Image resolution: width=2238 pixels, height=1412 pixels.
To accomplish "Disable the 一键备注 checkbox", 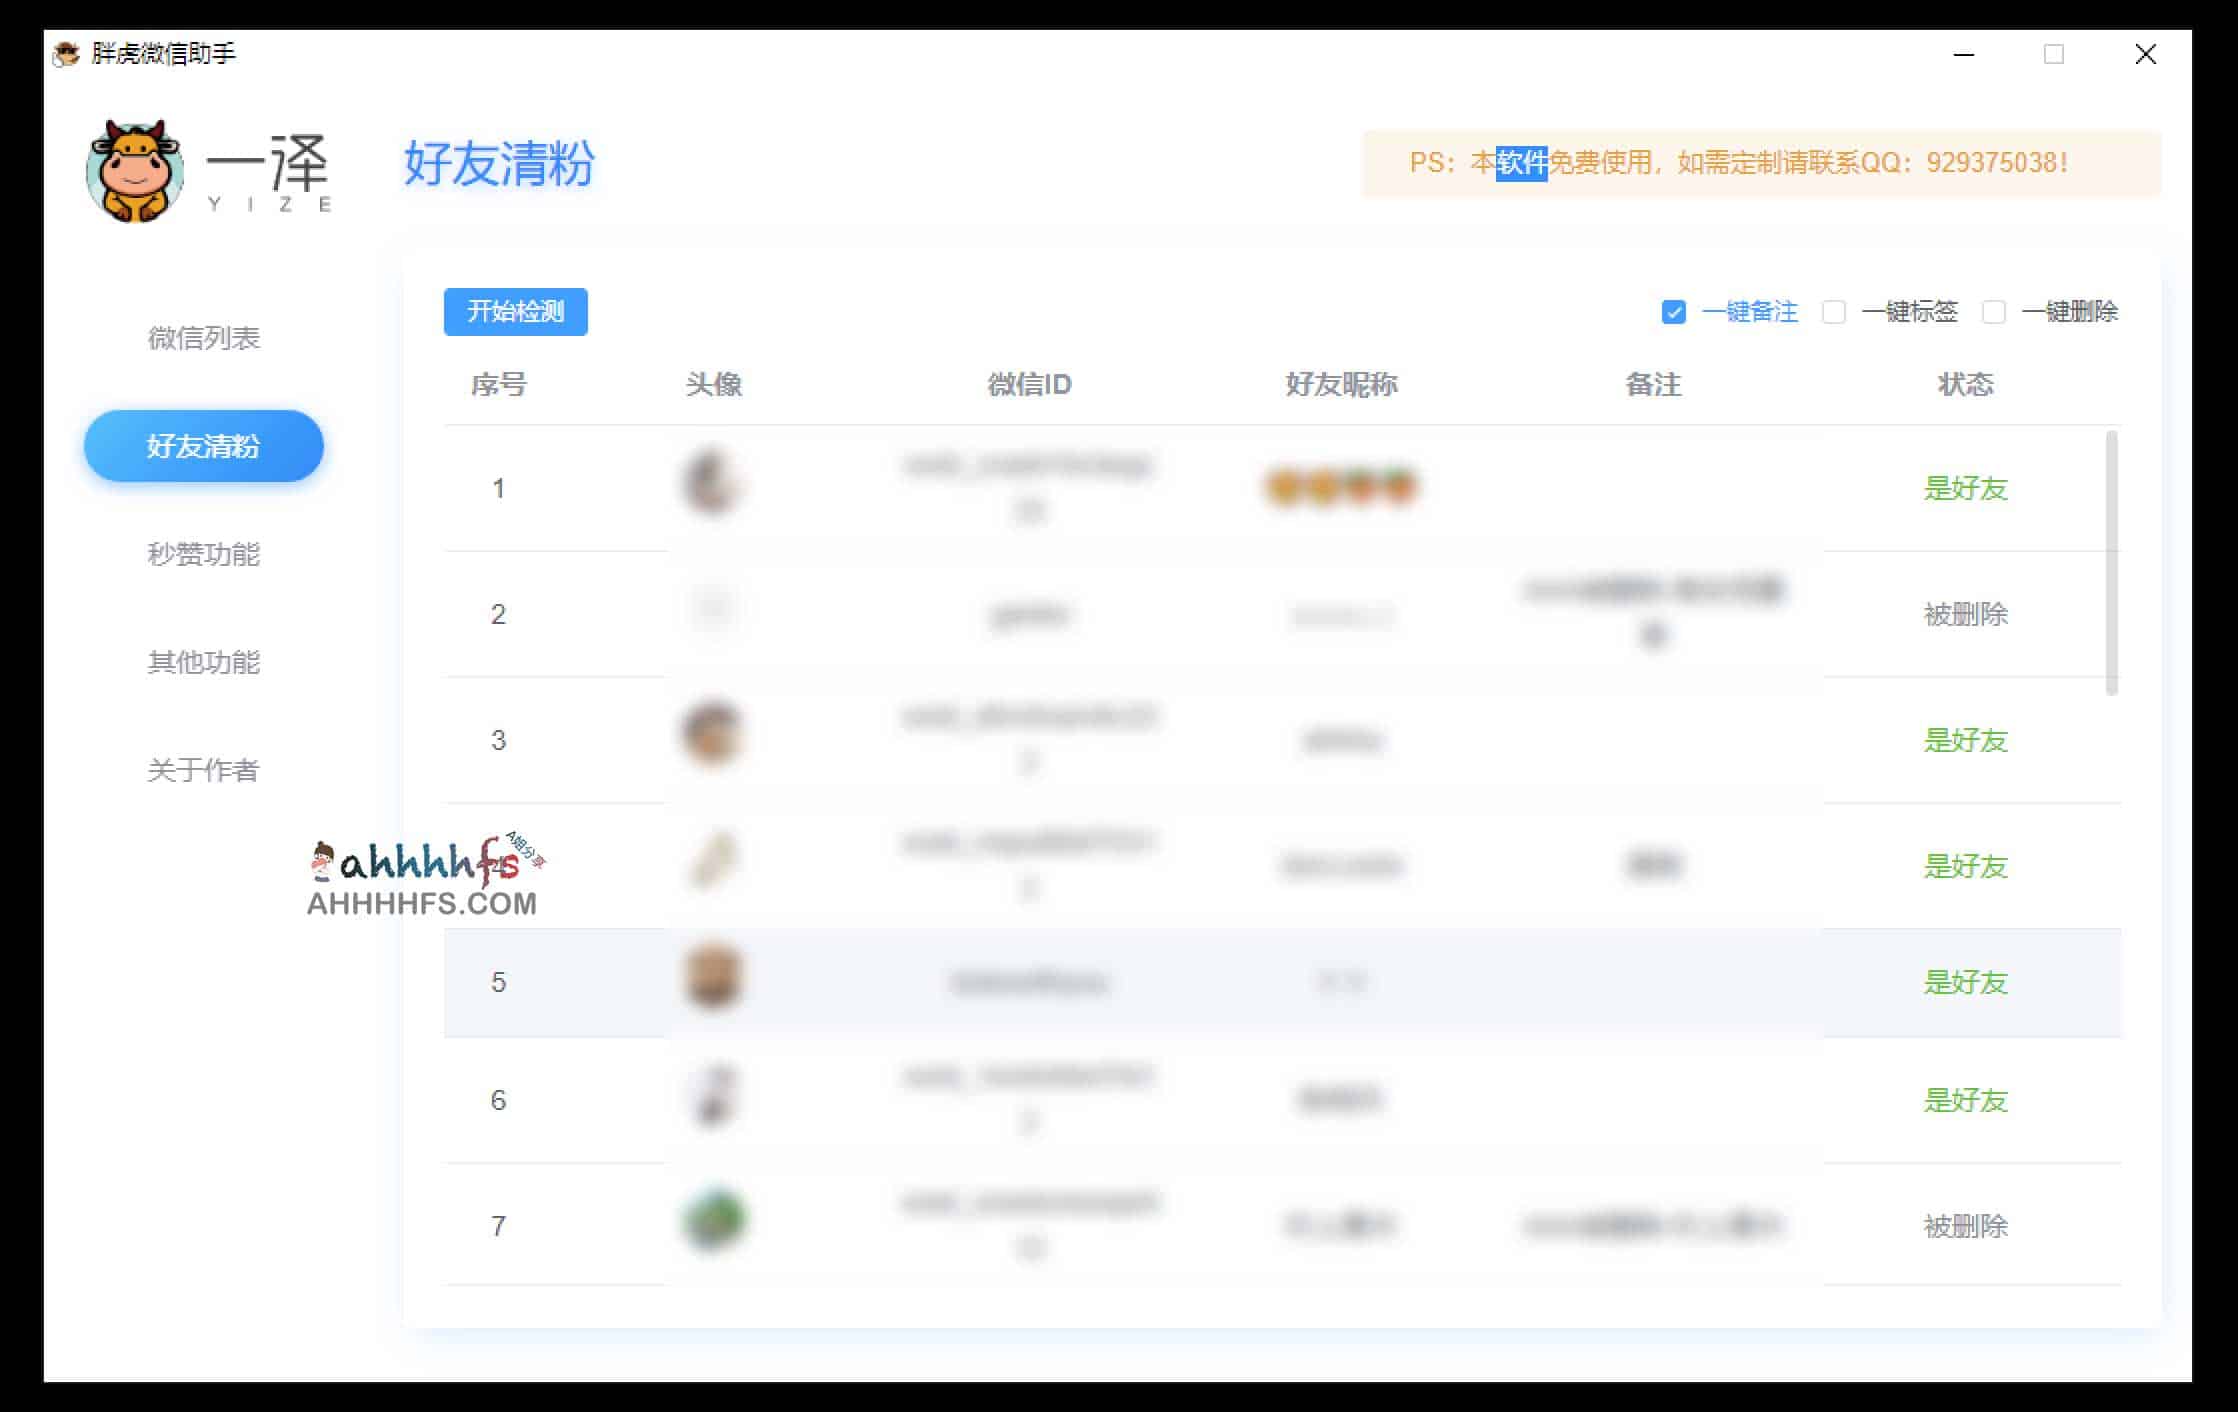I will (1673, 313).
